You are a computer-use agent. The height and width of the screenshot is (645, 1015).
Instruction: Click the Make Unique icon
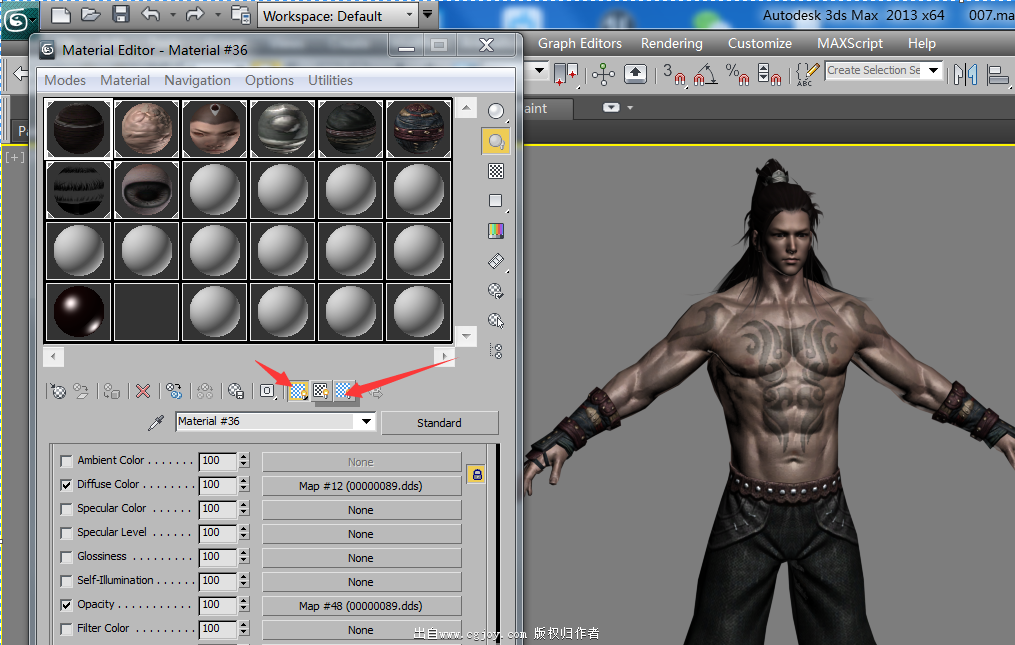tap(205, 391)
